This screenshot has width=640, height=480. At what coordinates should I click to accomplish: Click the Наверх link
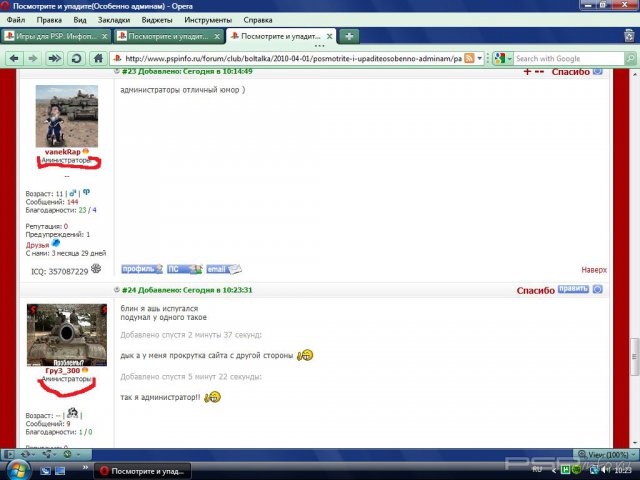pos(593,270)
